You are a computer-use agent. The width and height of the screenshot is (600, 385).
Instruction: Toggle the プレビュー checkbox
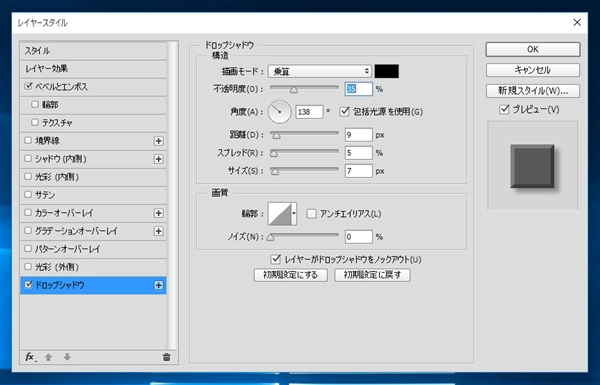coord(504,109)
